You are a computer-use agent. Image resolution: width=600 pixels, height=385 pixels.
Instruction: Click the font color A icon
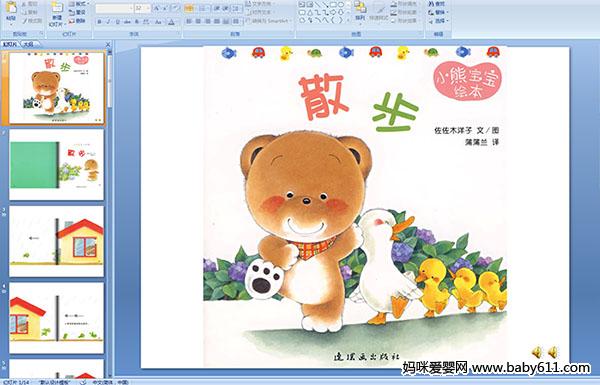pyautogui.click(x=172, y=22)
